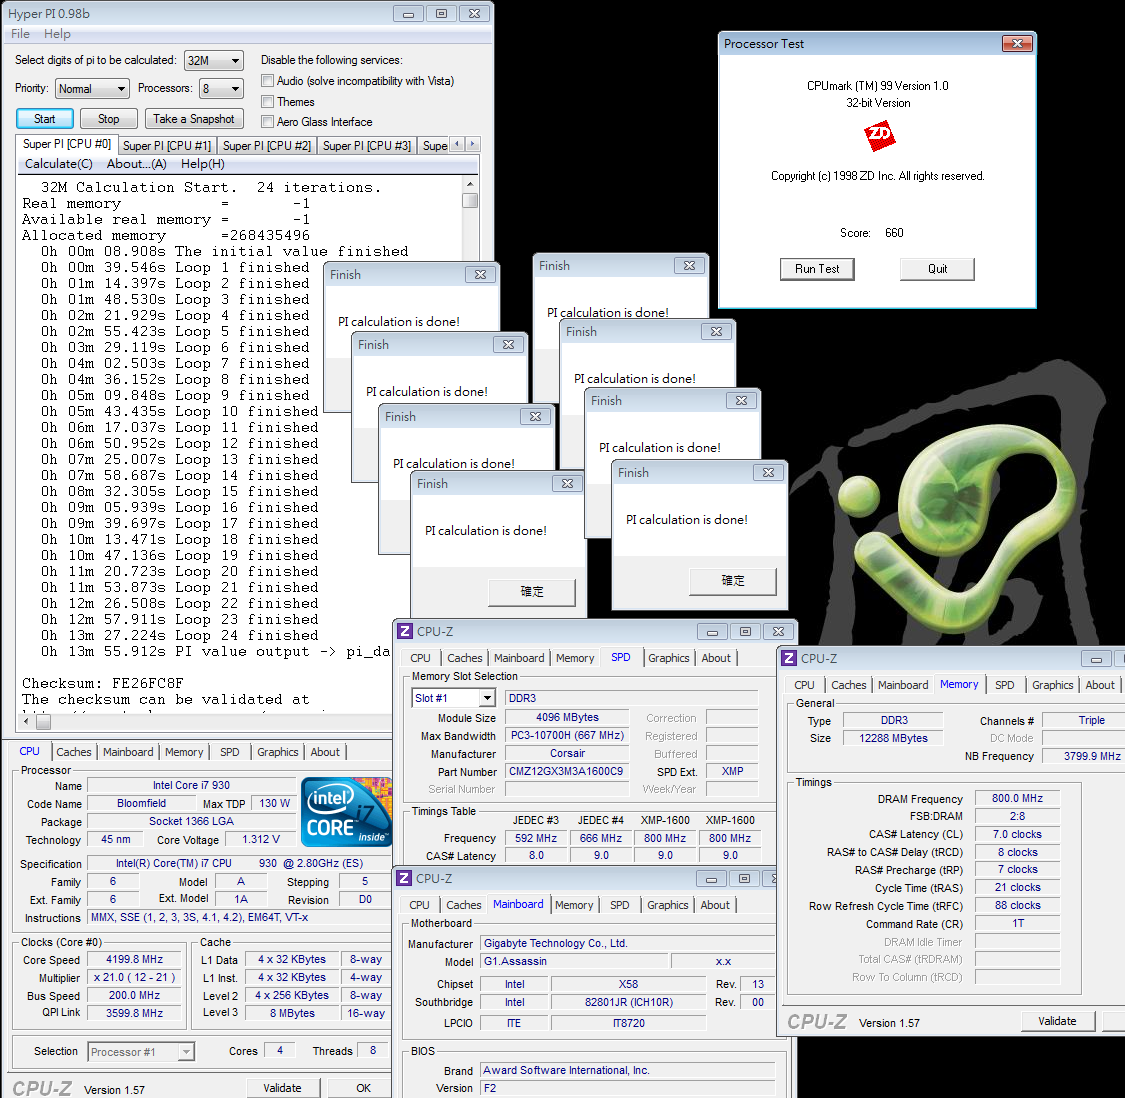Open About tab in CPU-Z SPD window

coord(716,658)
